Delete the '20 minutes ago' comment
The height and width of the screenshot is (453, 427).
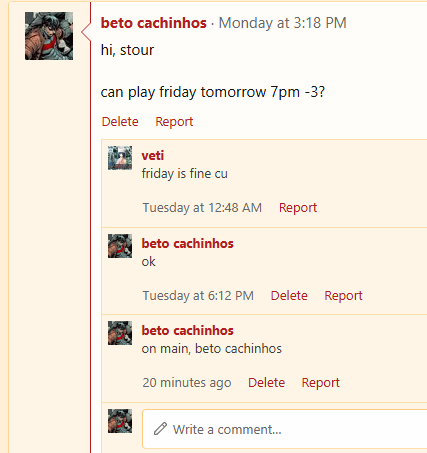[266, 383]
